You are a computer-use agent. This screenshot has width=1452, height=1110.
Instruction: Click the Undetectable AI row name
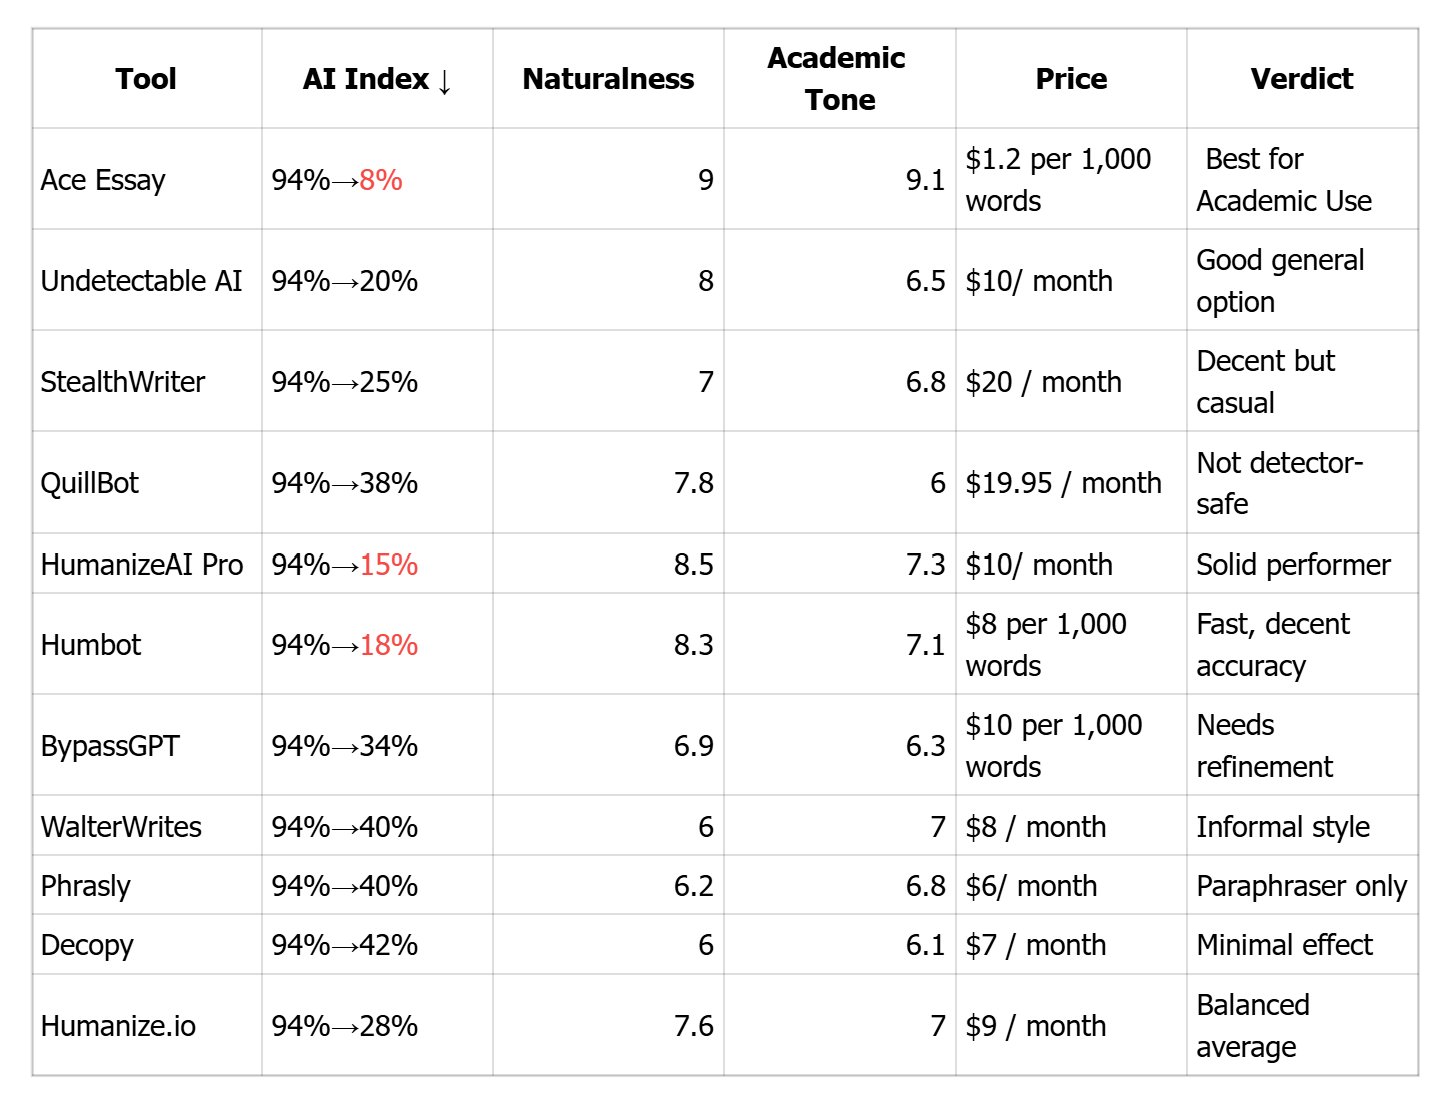pyautogui.click(x=141, y=281)
